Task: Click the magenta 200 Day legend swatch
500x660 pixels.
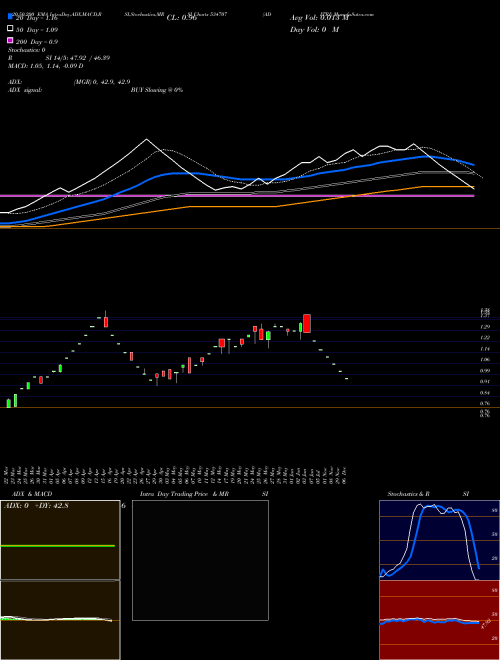Action: (x=10, y=40)
